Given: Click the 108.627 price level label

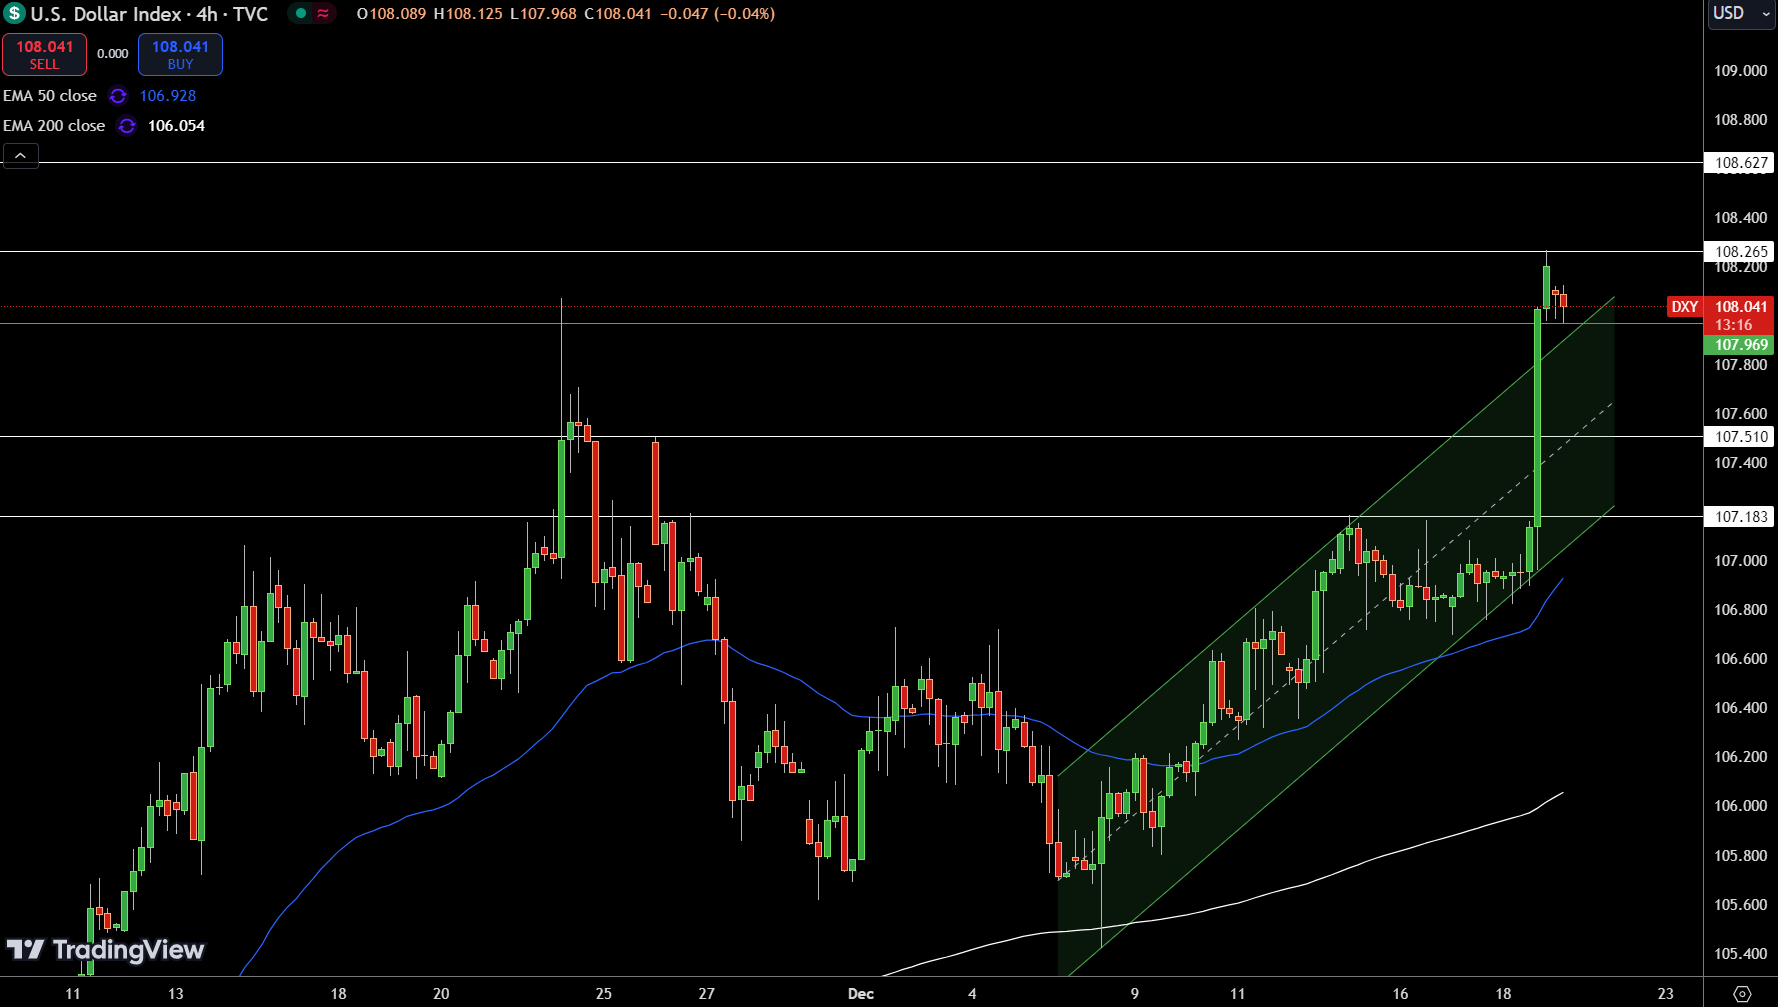Looking at the screenshot, I should [1739, 163].
